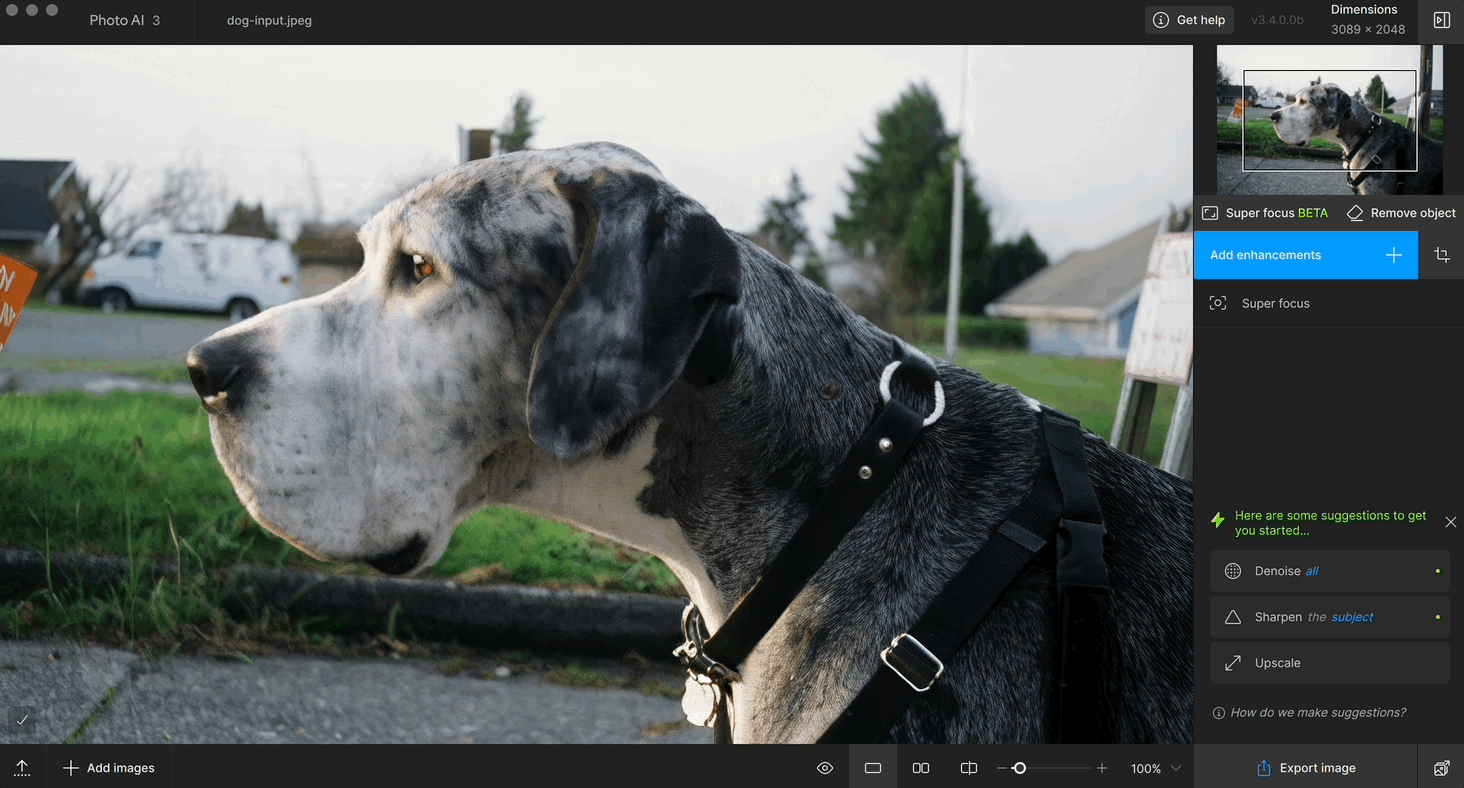Select the crop tool icon

click(1441, 255)
